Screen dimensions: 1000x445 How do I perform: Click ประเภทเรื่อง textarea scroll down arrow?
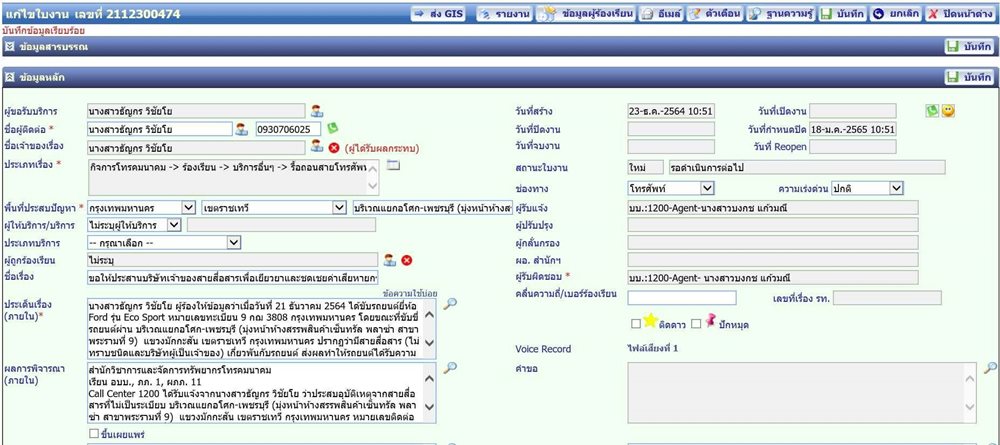pos(374,187)
